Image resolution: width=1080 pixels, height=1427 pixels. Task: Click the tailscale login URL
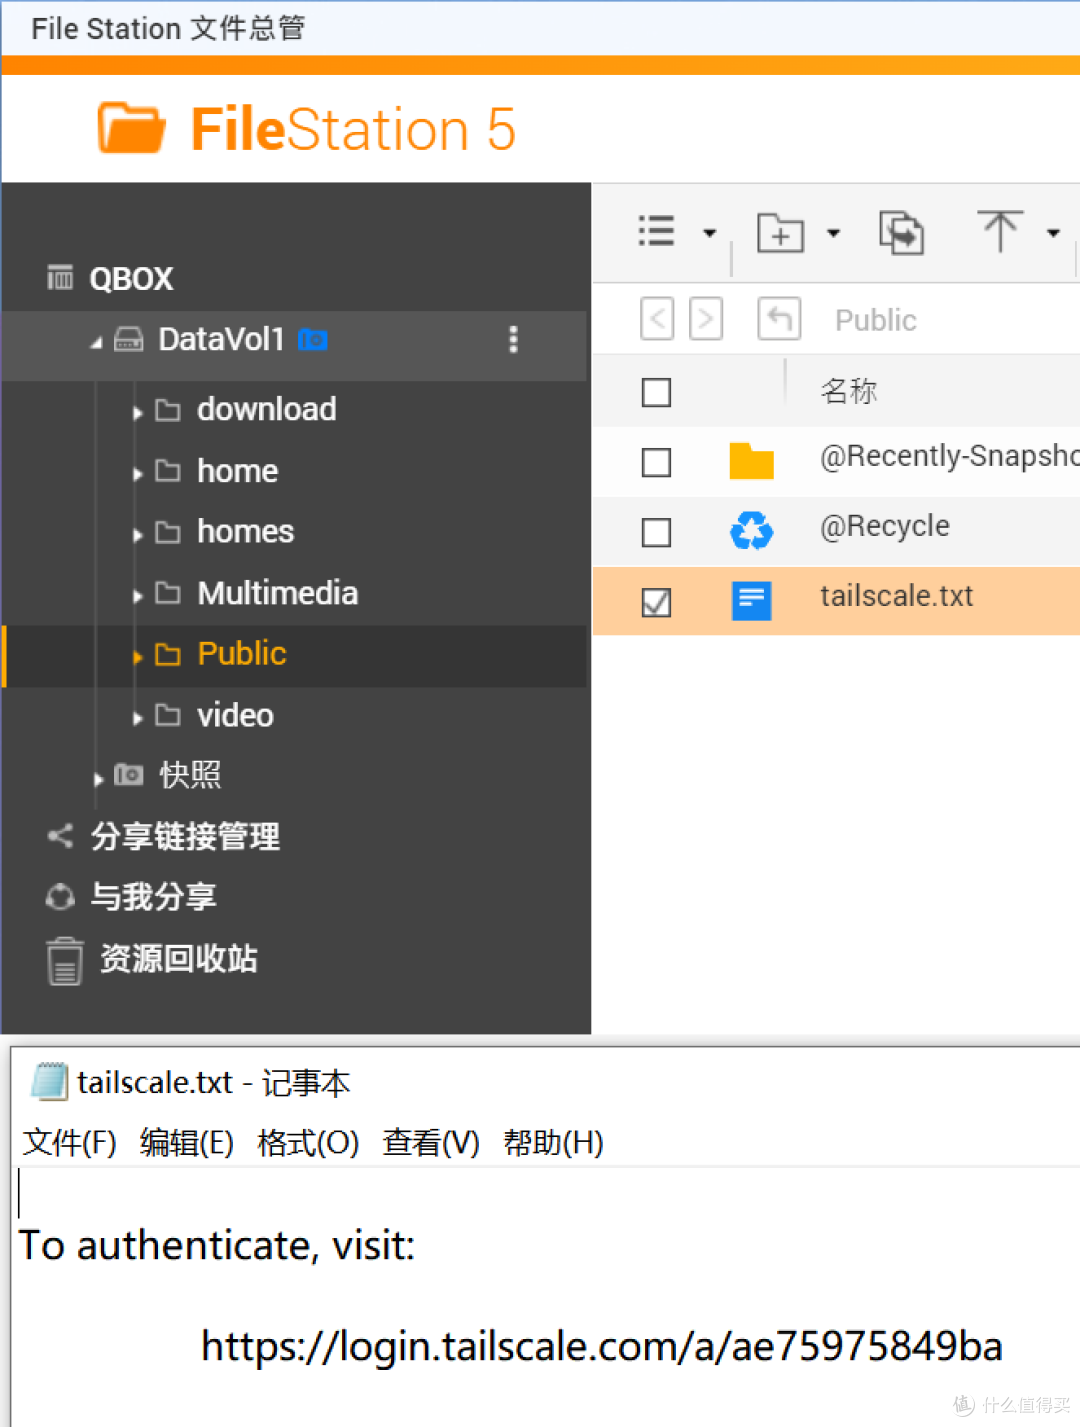[x=600, y=1346]
